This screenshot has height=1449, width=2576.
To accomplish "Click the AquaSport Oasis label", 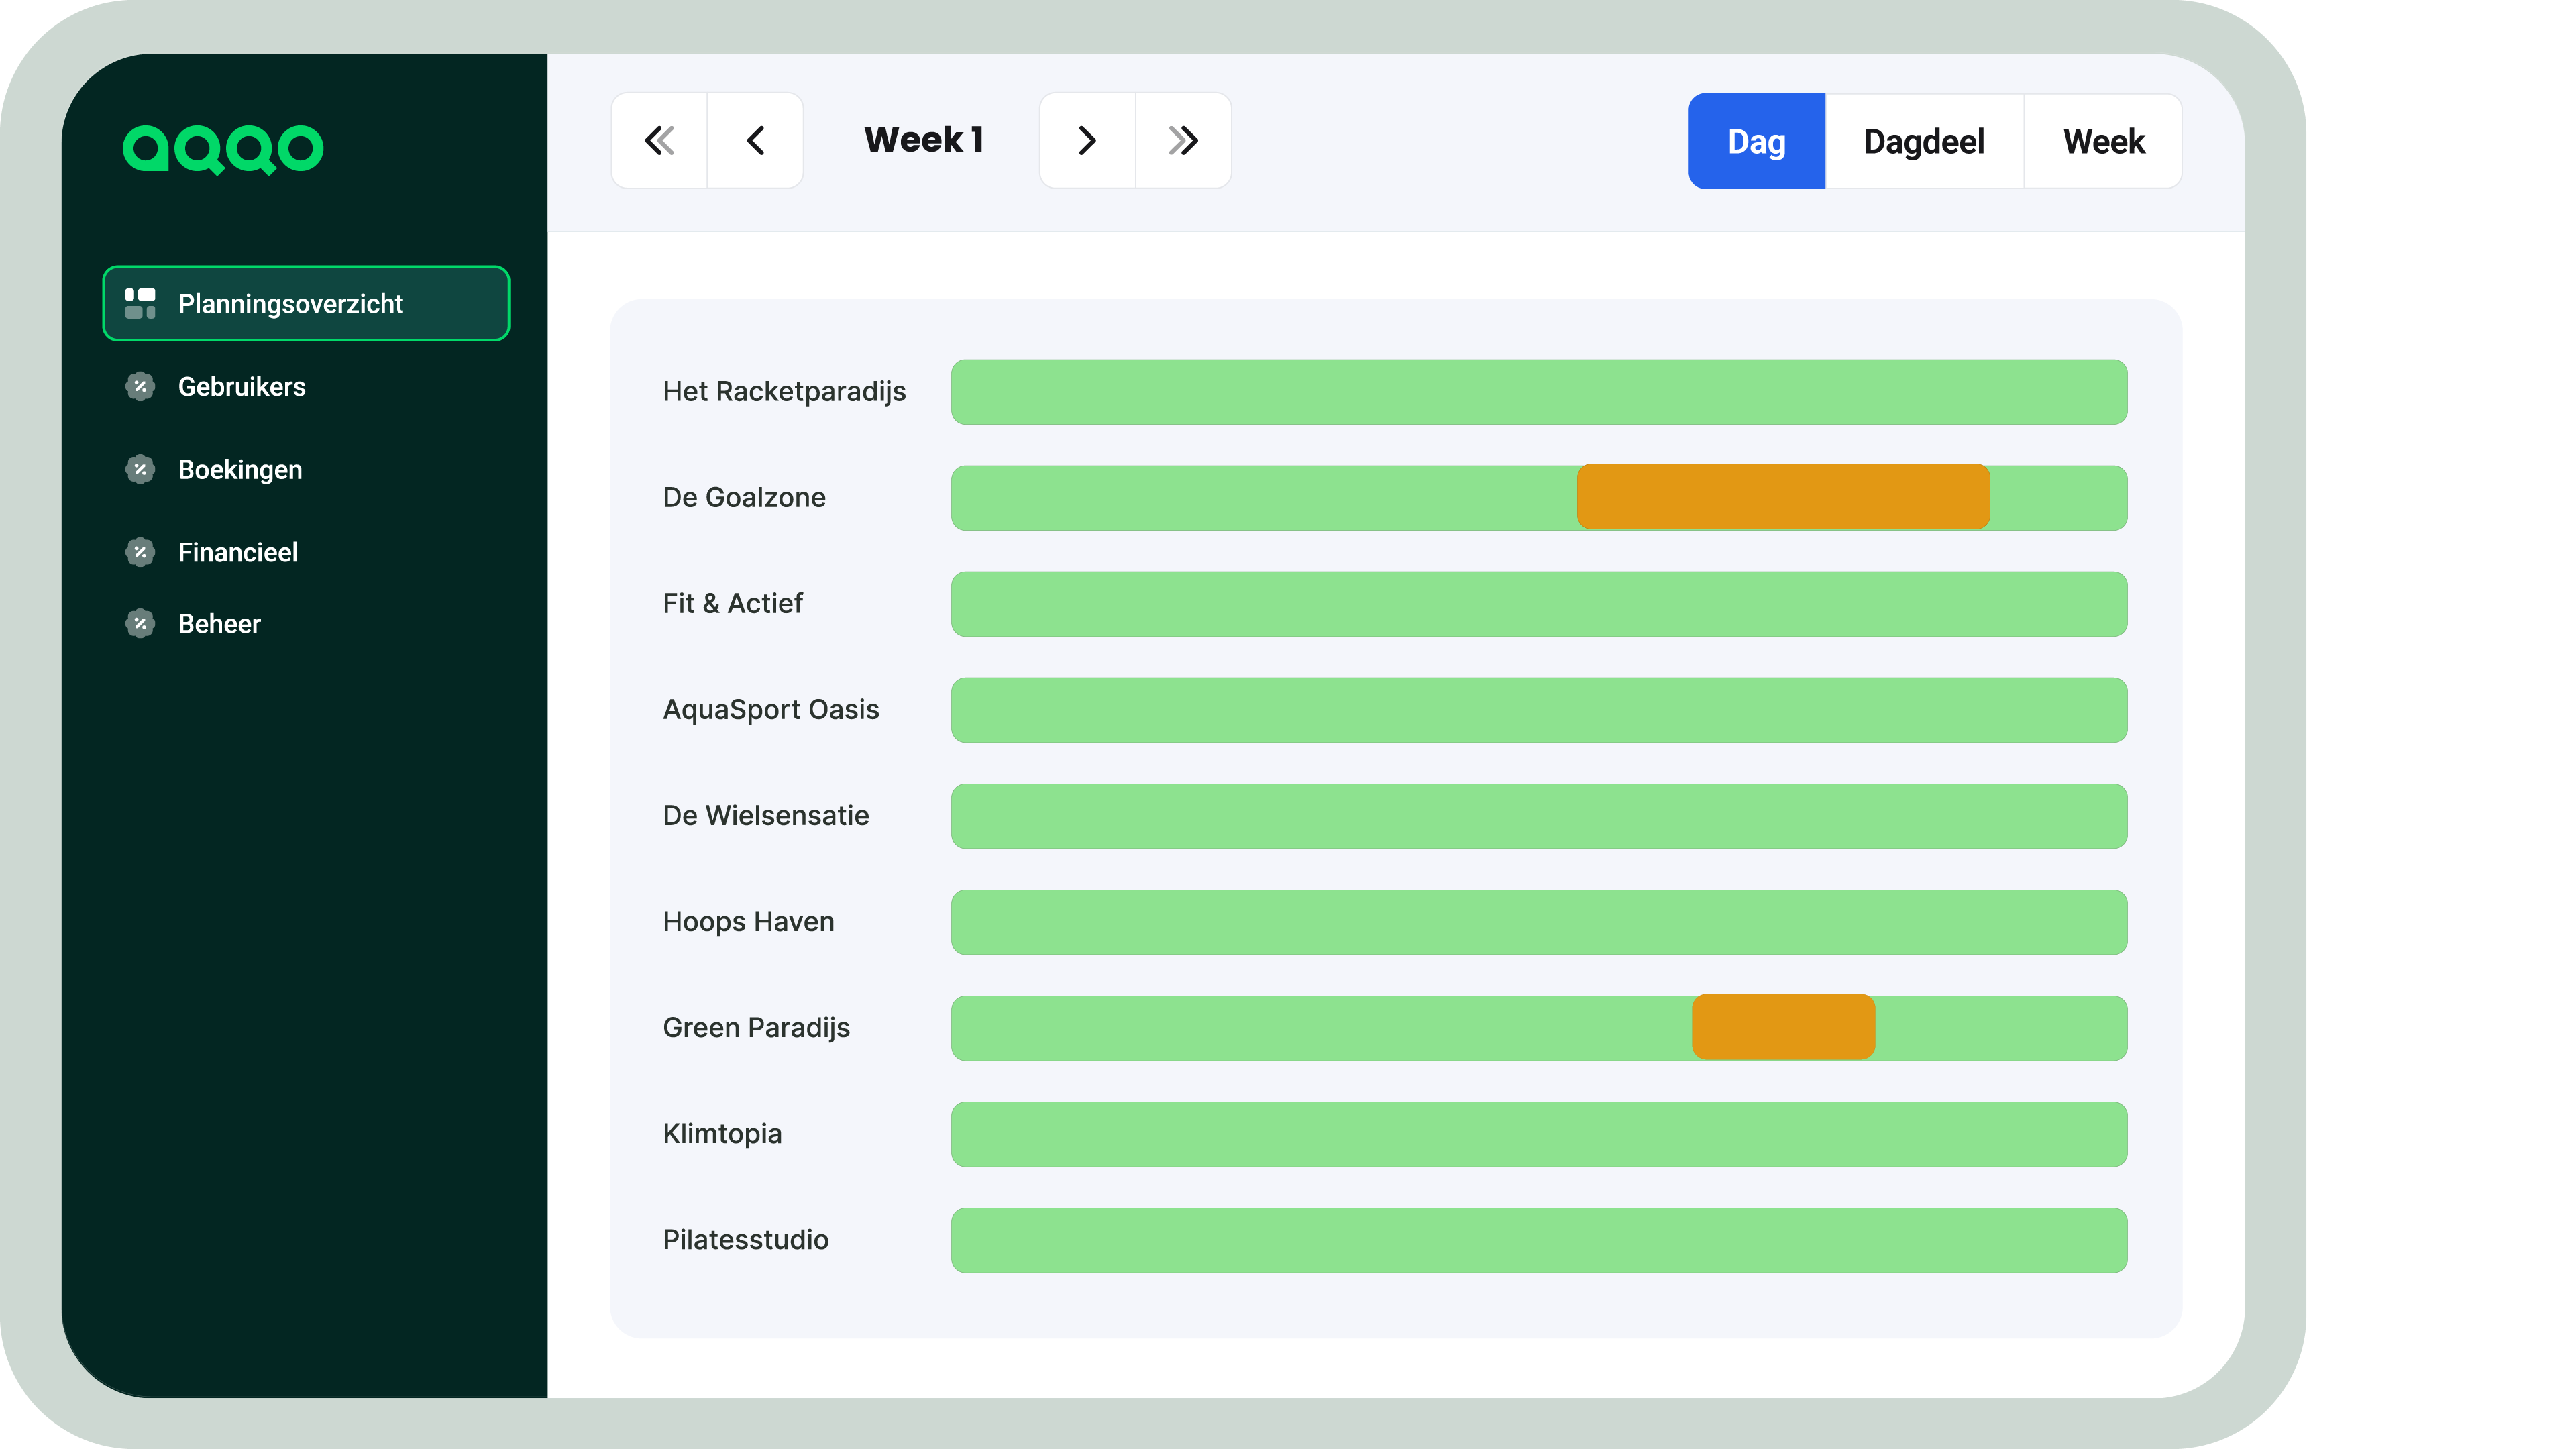I will pyautogui.click(x=771, y=710).
